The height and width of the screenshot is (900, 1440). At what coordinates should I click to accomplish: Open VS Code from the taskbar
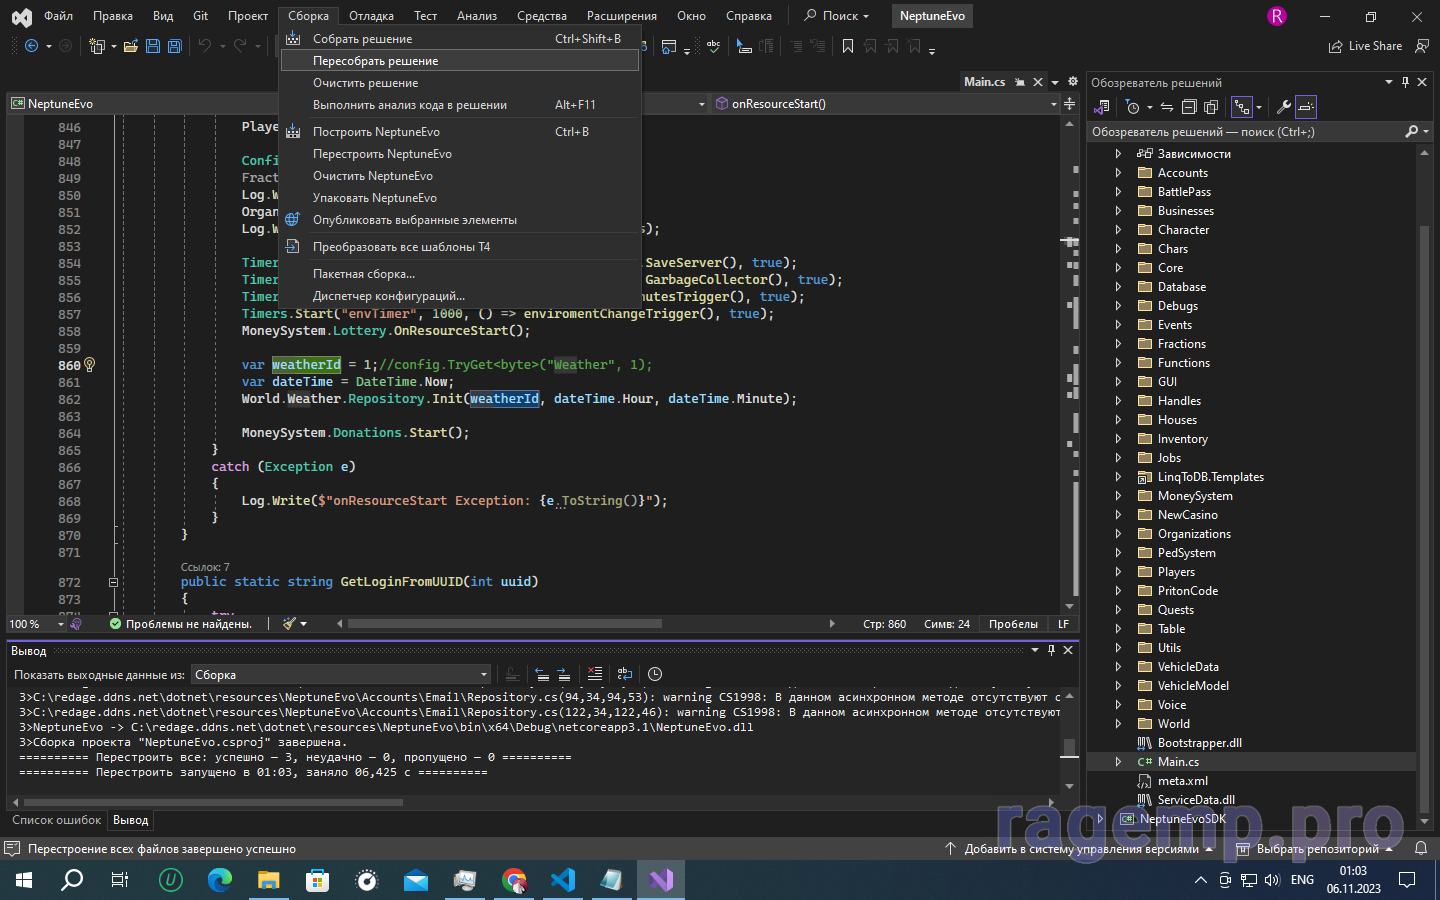pyautogui.click(x=563, y=880)
